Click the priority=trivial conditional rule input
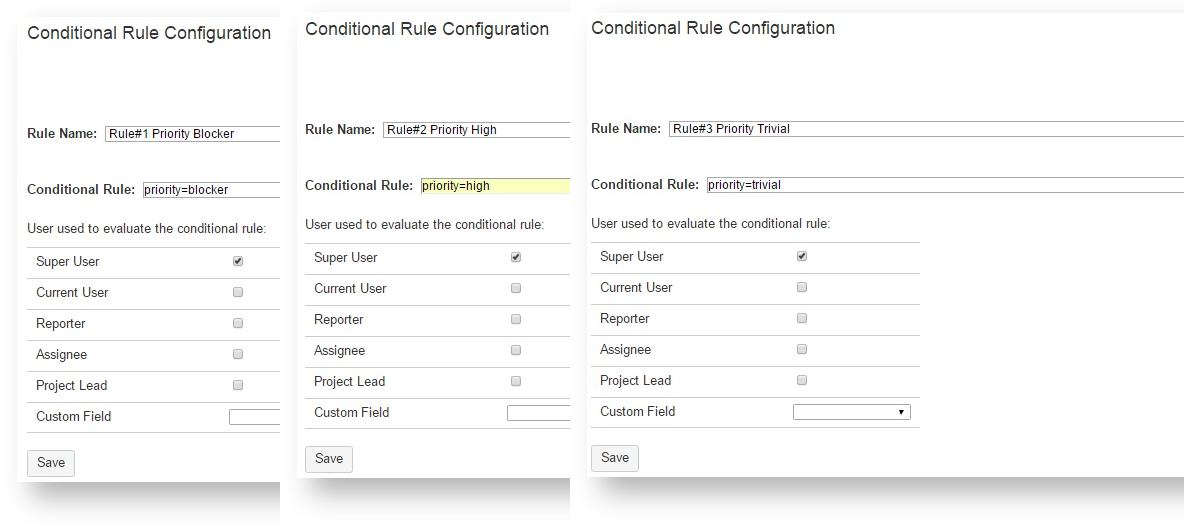The height and width of the screenshot is (531, 1184). click(x=944, y=185)
